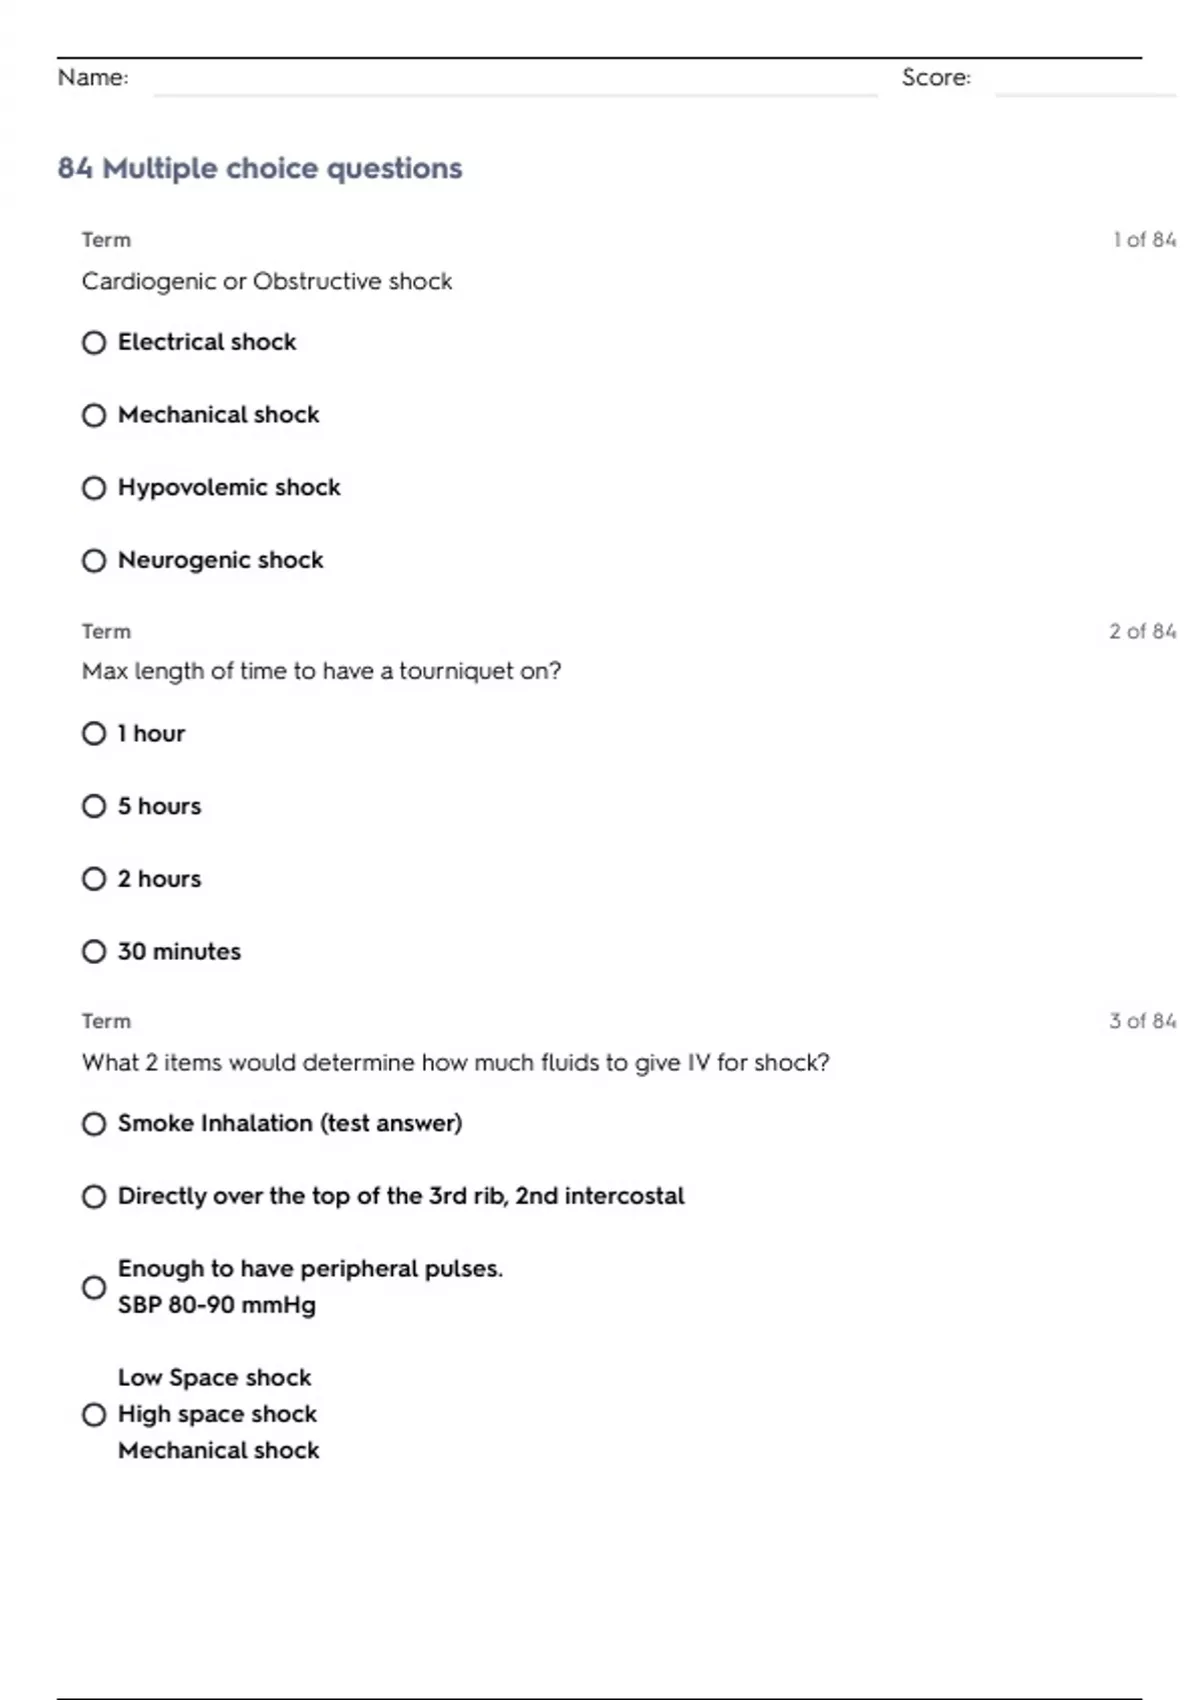The image size is (1200, 1700).
Task: Pick Hypovolemic shock as the answer
Action: pos(94,488)
